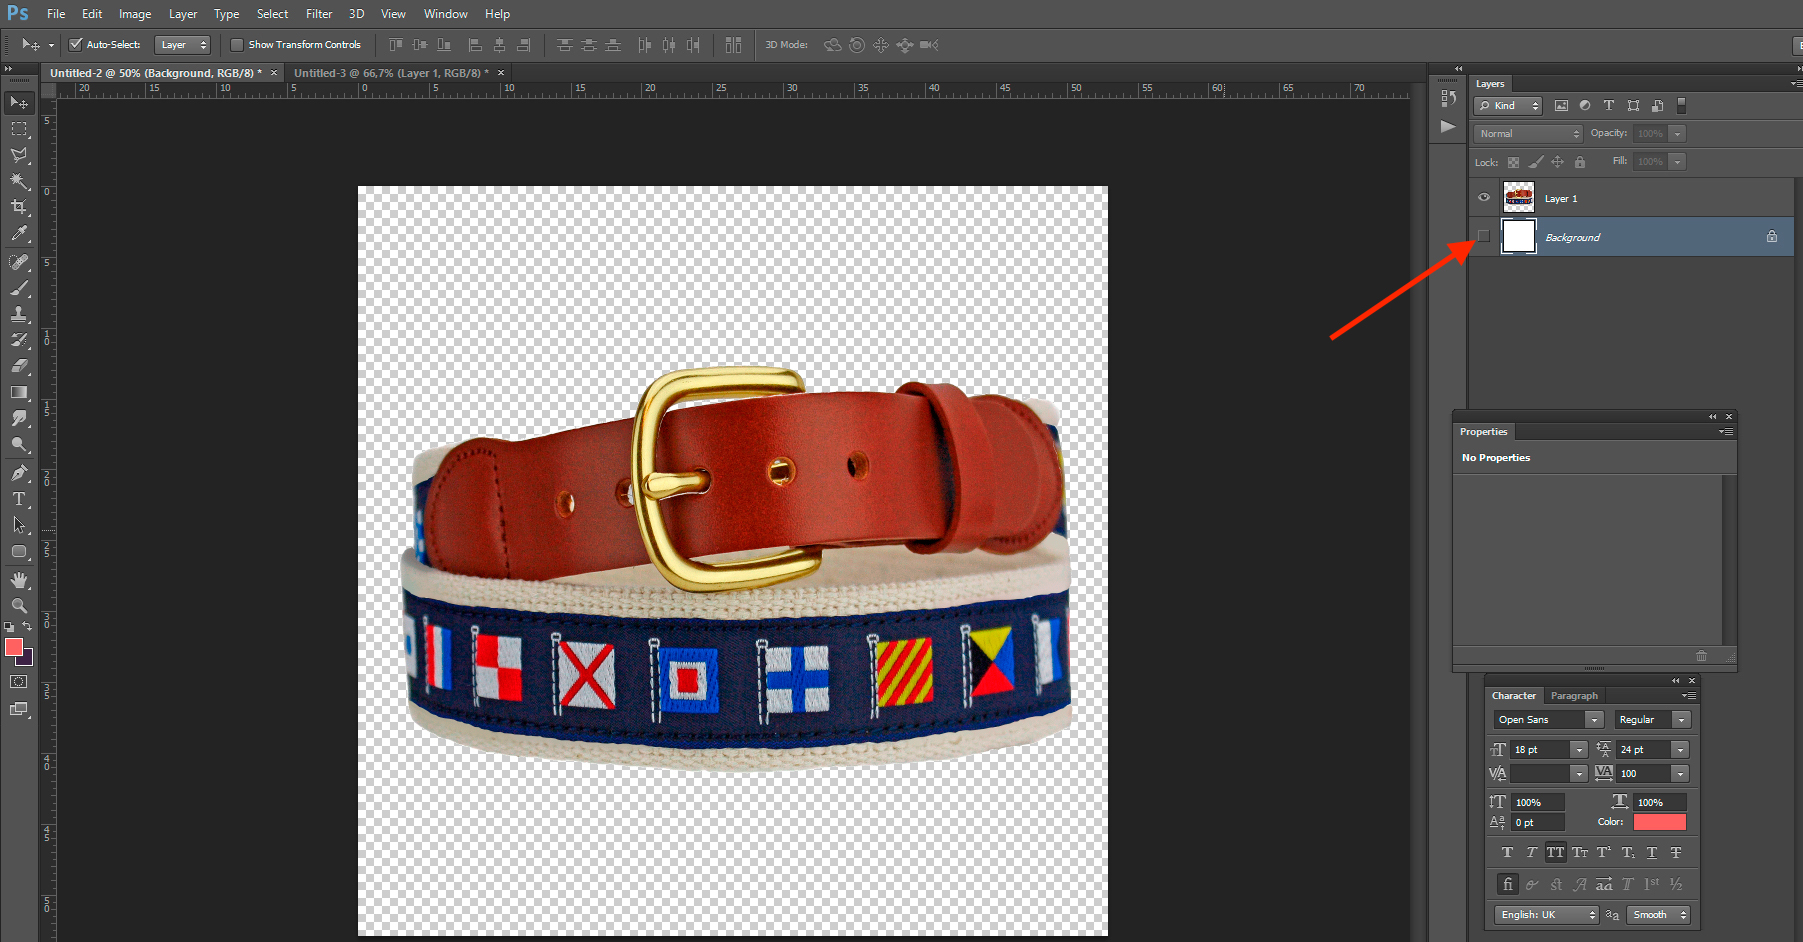Open the Window menu
This screenshot has width=1803, height=942.
pos(445,14)
